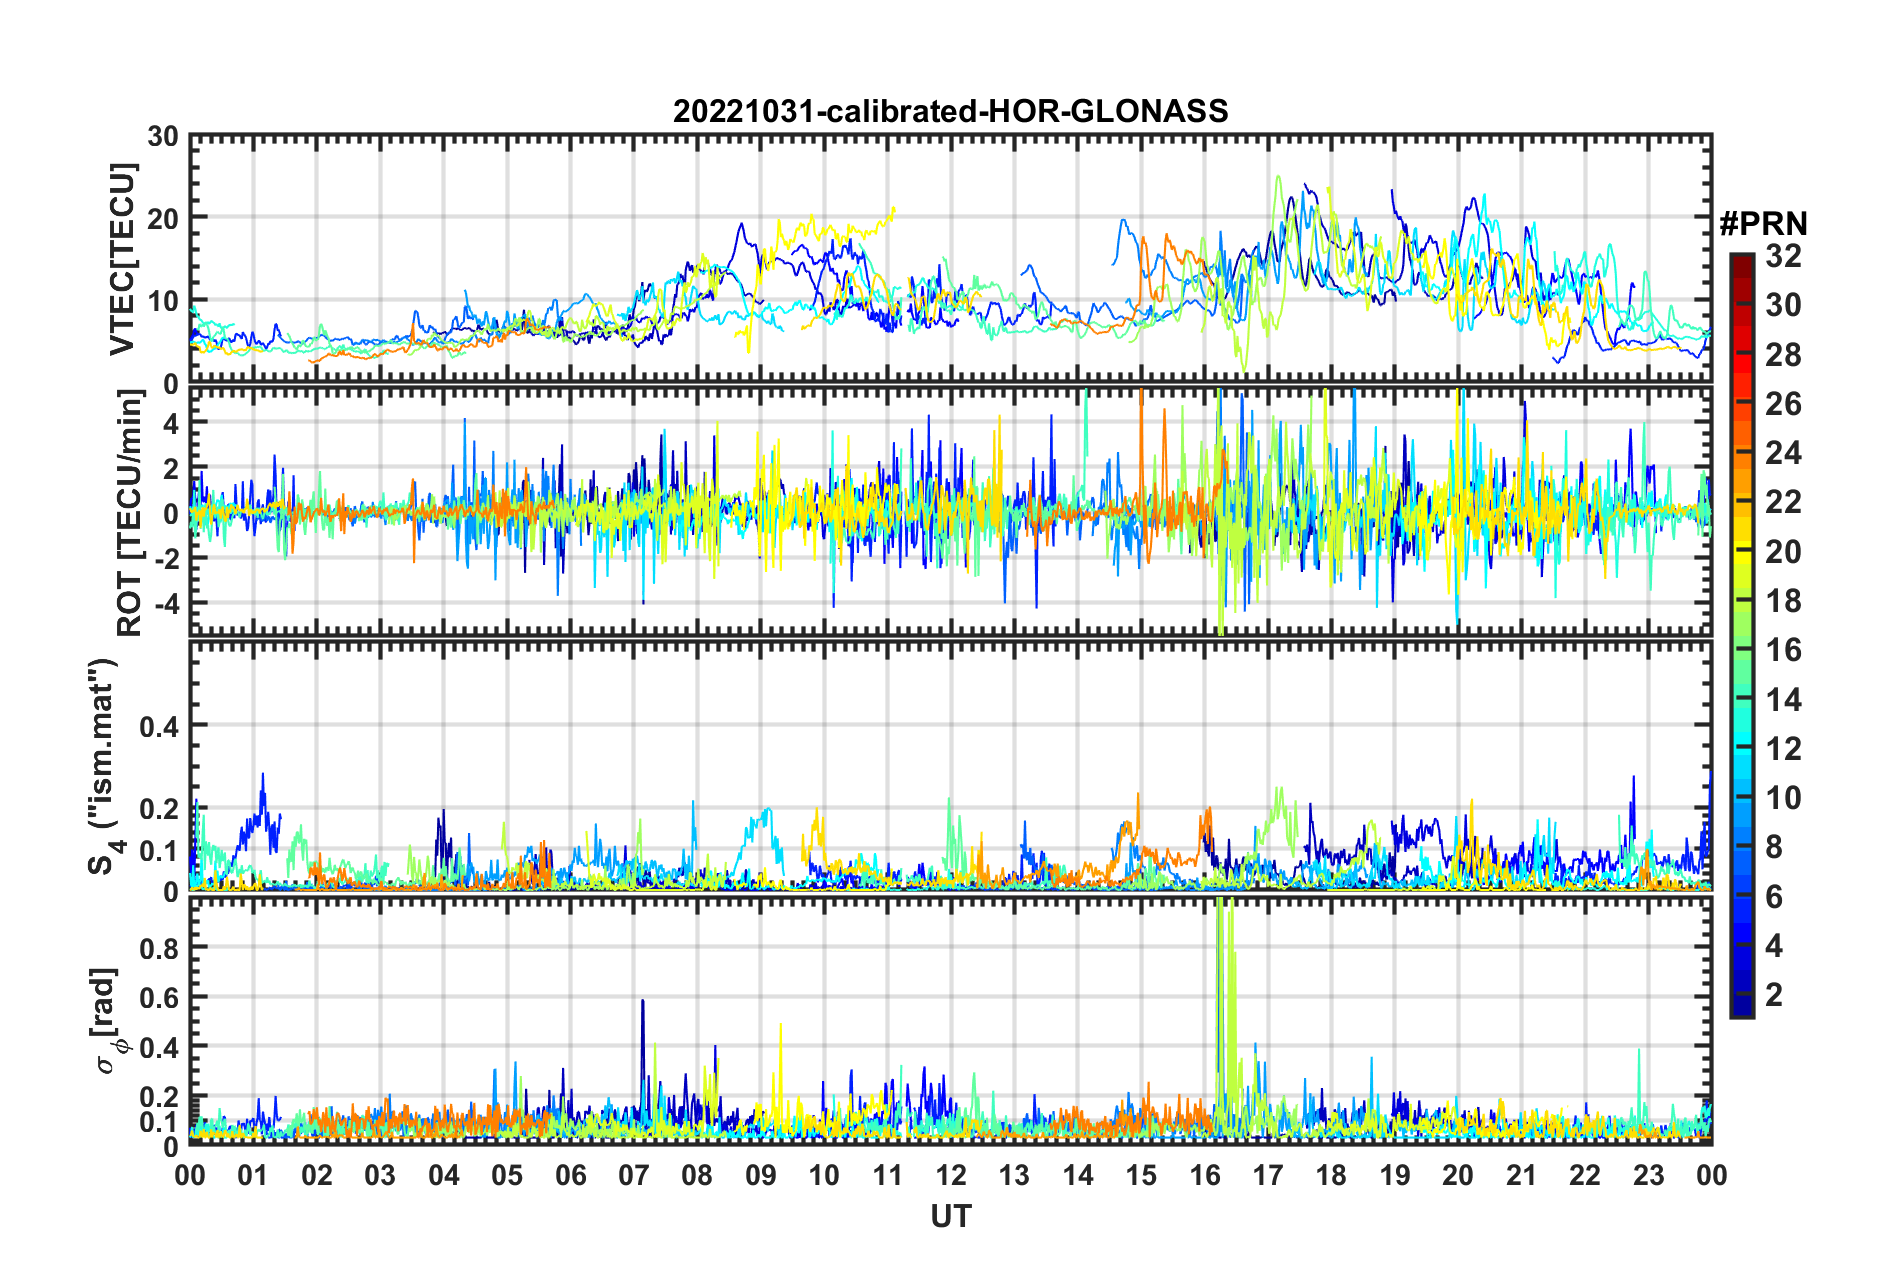Click the plot title "20221031-calibrated-HOR-GLONASS"

(x=950, y=111)
